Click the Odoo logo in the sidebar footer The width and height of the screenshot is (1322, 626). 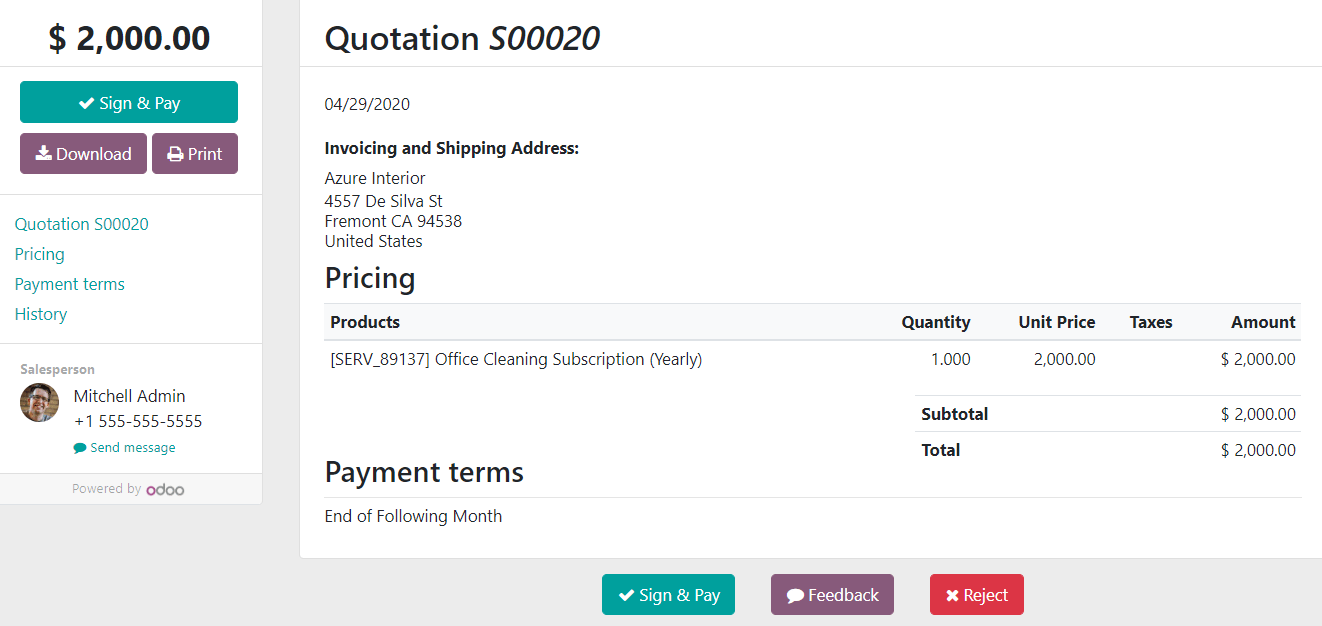[166, 489]
